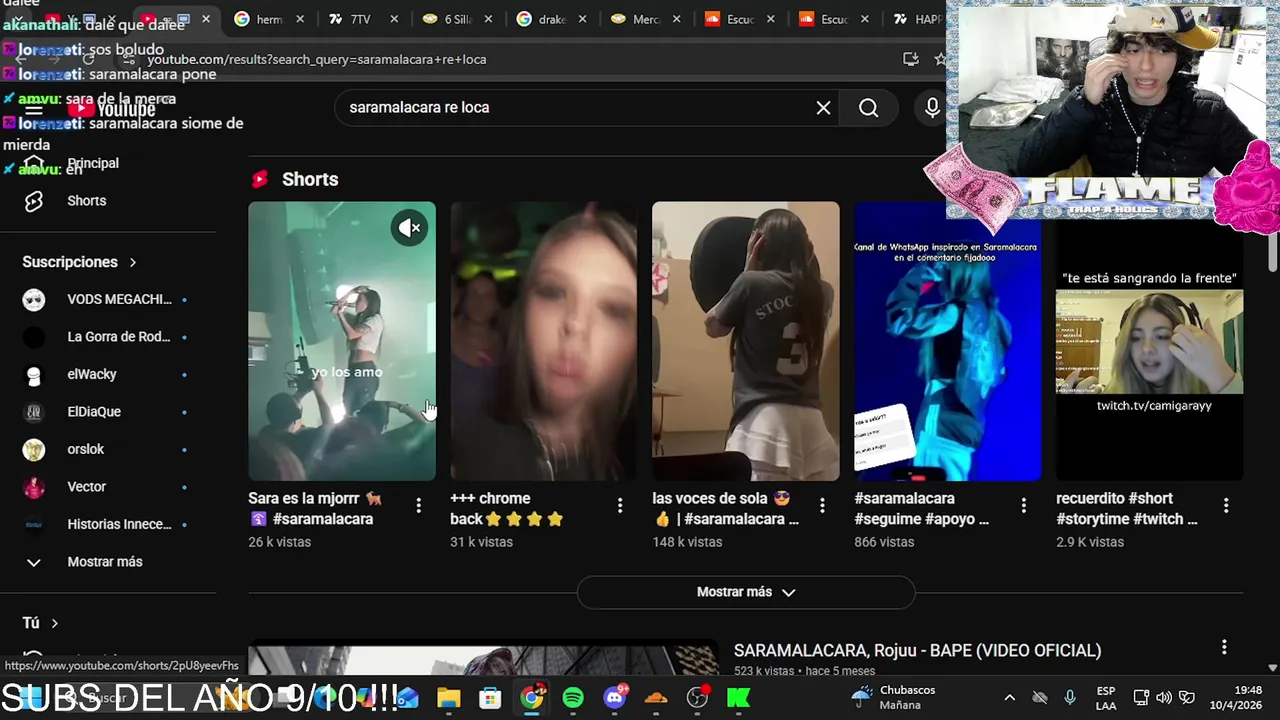Play the 'las voces de sola' short thumbnail

pyautogui.click(x=746, y=341)
